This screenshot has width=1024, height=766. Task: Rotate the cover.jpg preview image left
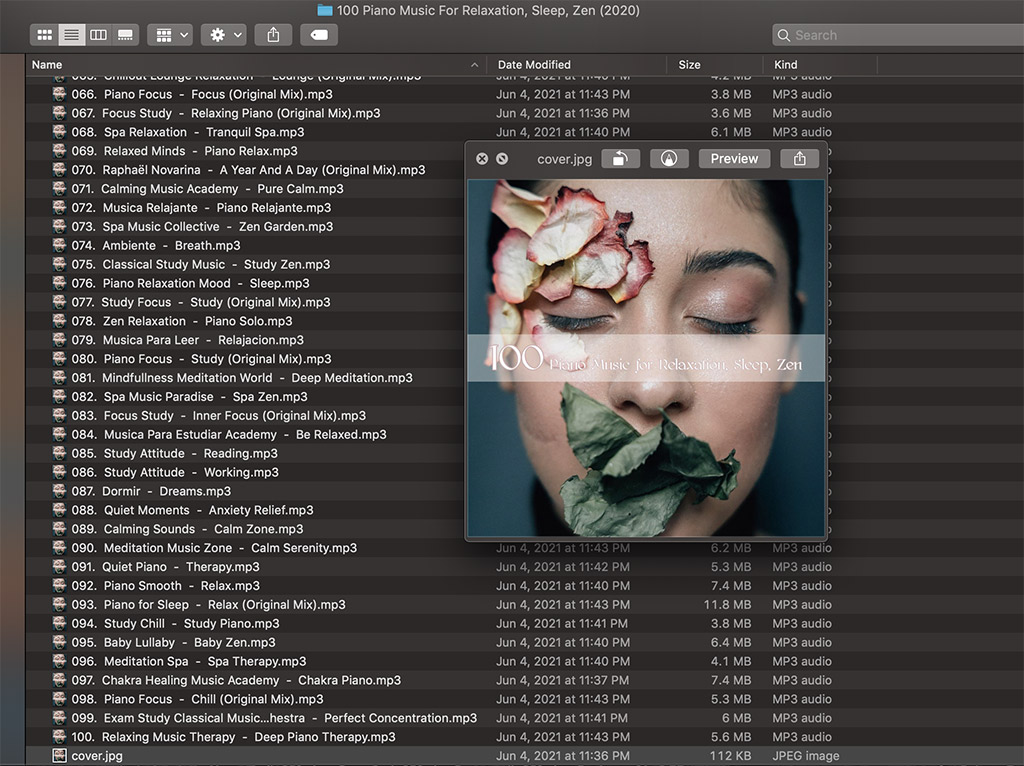pyautogui.click(x=620, y=159)
